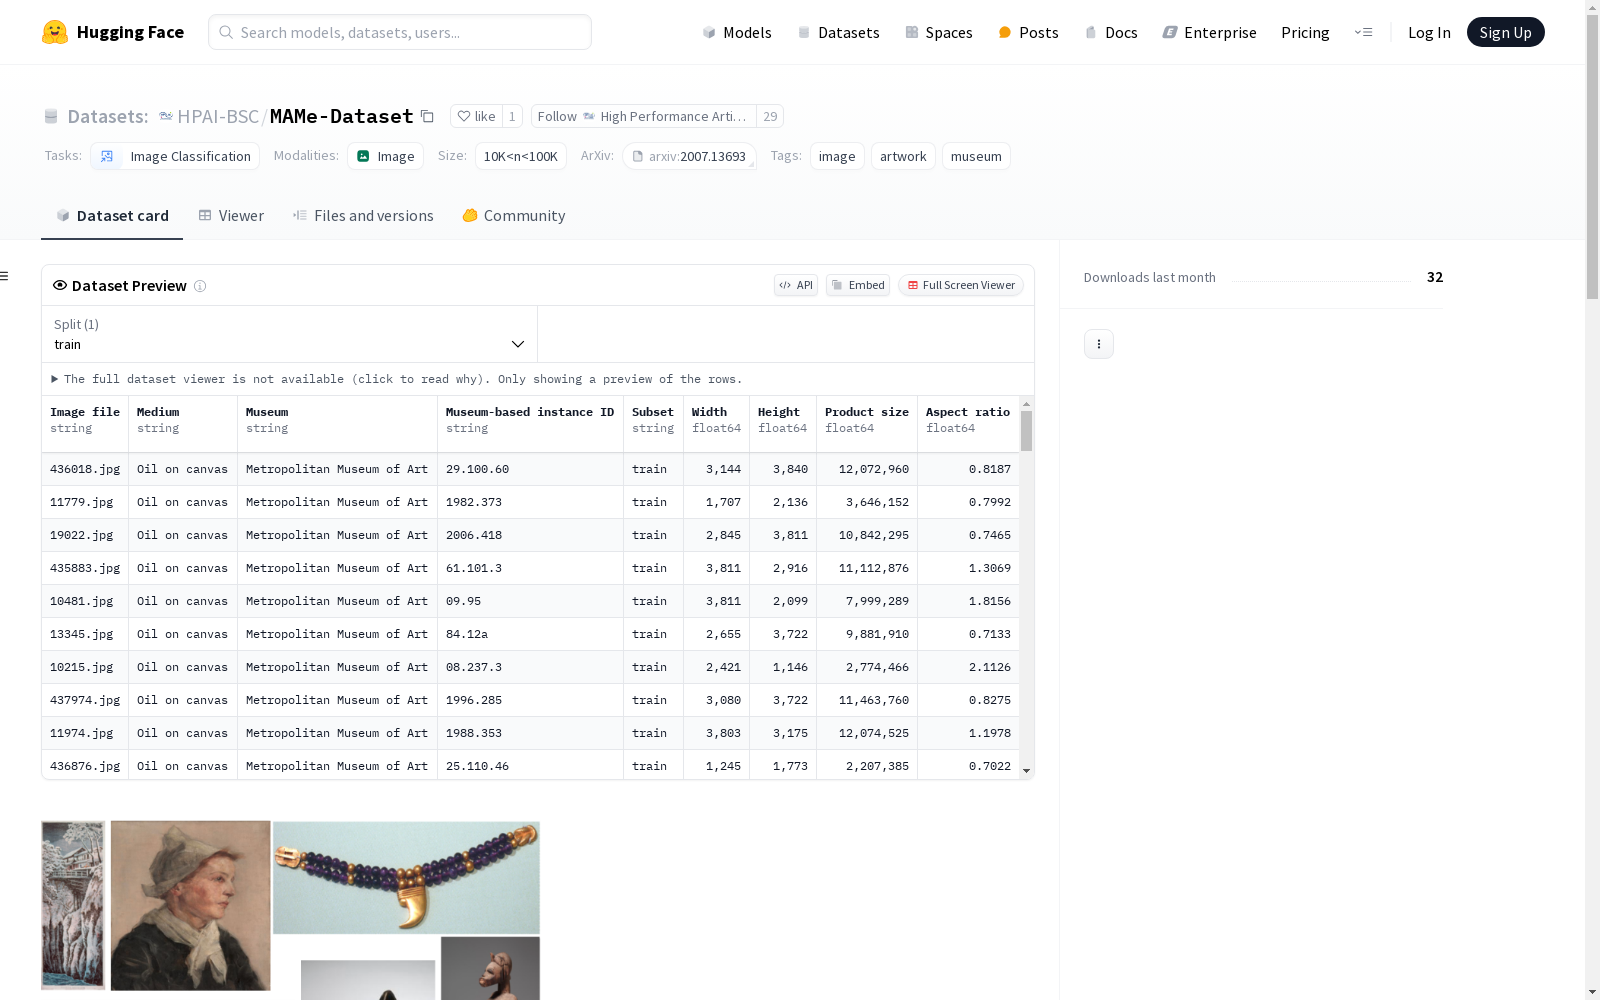Open Posts in top navigation
The width and height of the screenshot is (1600, 1000).
[x=1029, y=32]
